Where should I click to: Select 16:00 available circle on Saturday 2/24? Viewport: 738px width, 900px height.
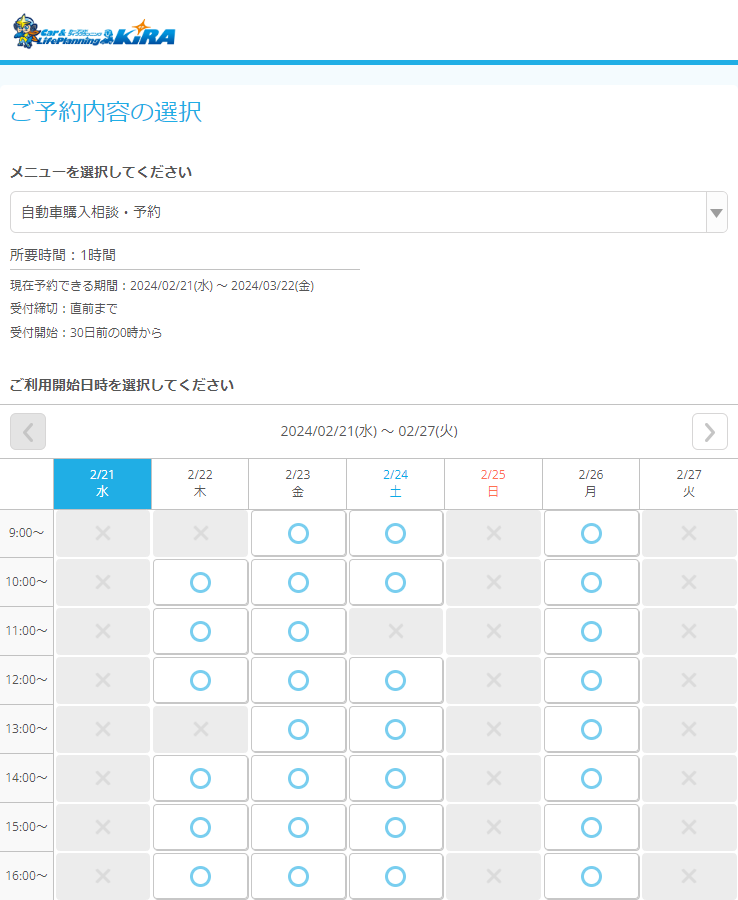(x=395, y=876)
